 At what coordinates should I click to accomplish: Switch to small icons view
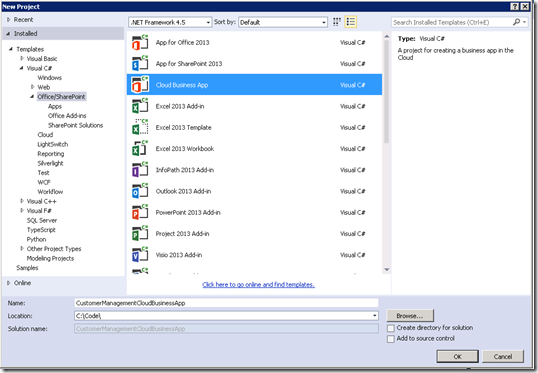tap(337, 22)
